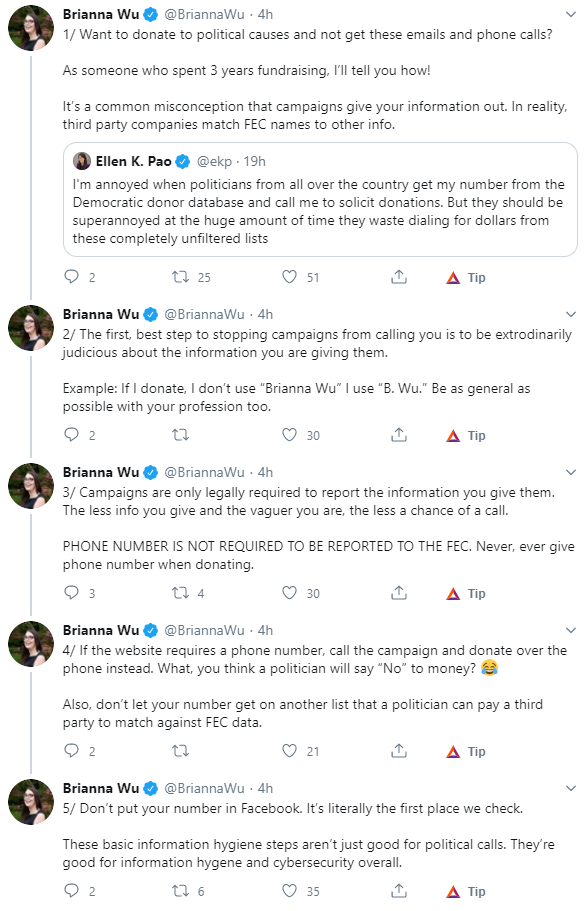The image size is (587, 911).
Task: Open the chevron menu on the 5/ tweet
Action: (x=571, y=788)
